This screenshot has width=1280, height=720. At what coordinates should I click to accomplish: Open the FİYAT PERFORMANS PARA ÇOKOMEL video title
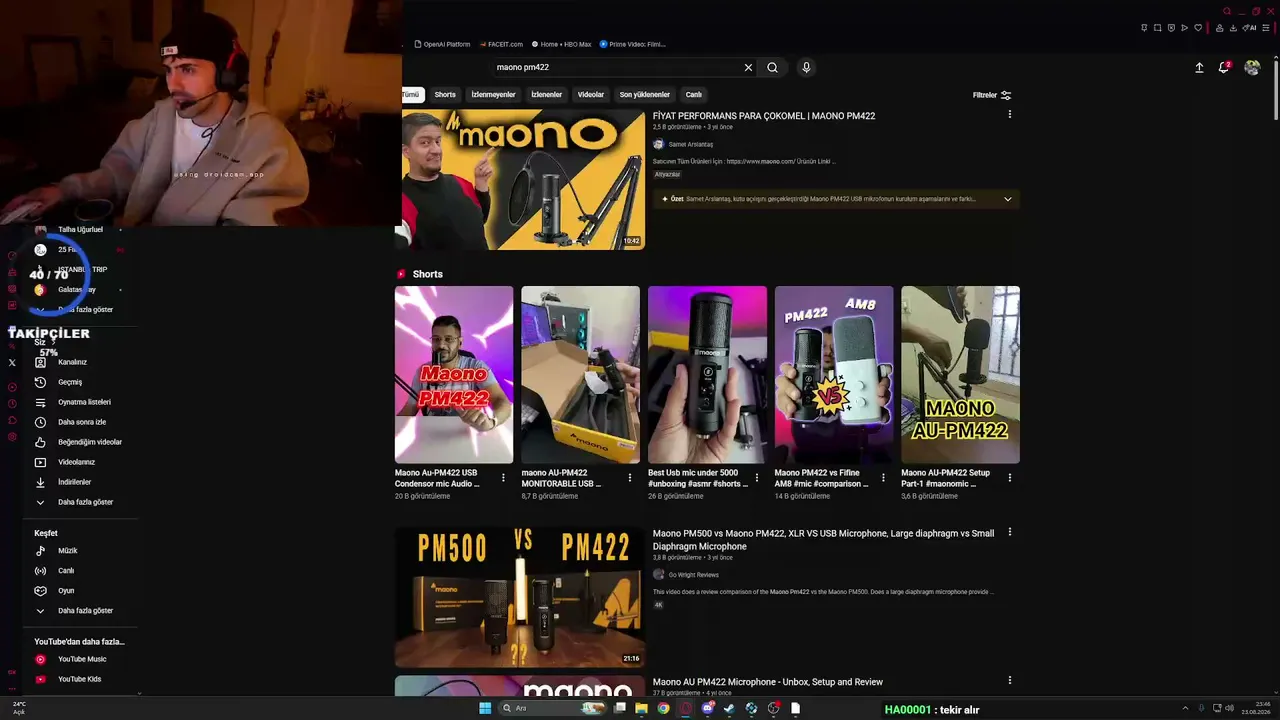click(x=764, y=116)
